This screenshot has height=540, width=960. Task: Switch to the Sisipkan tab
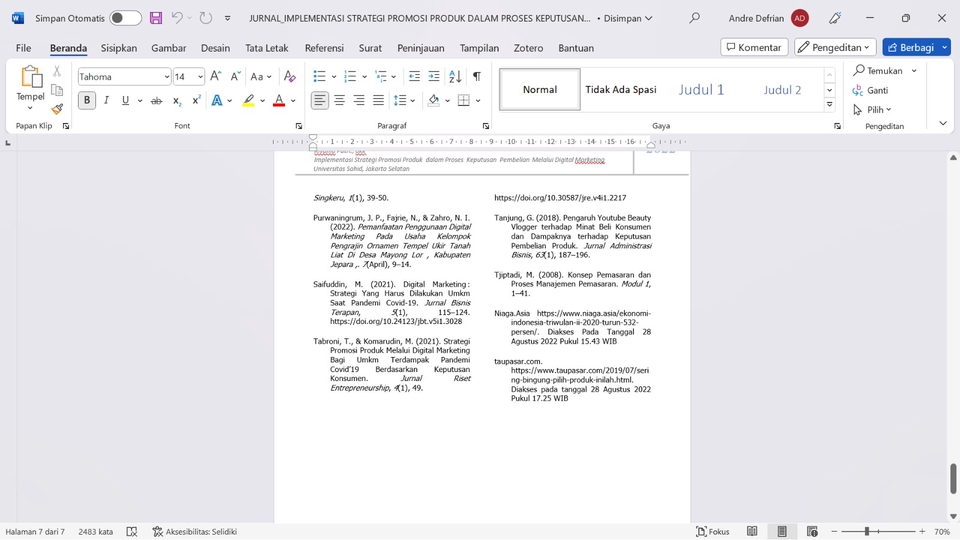pos(119,48)
